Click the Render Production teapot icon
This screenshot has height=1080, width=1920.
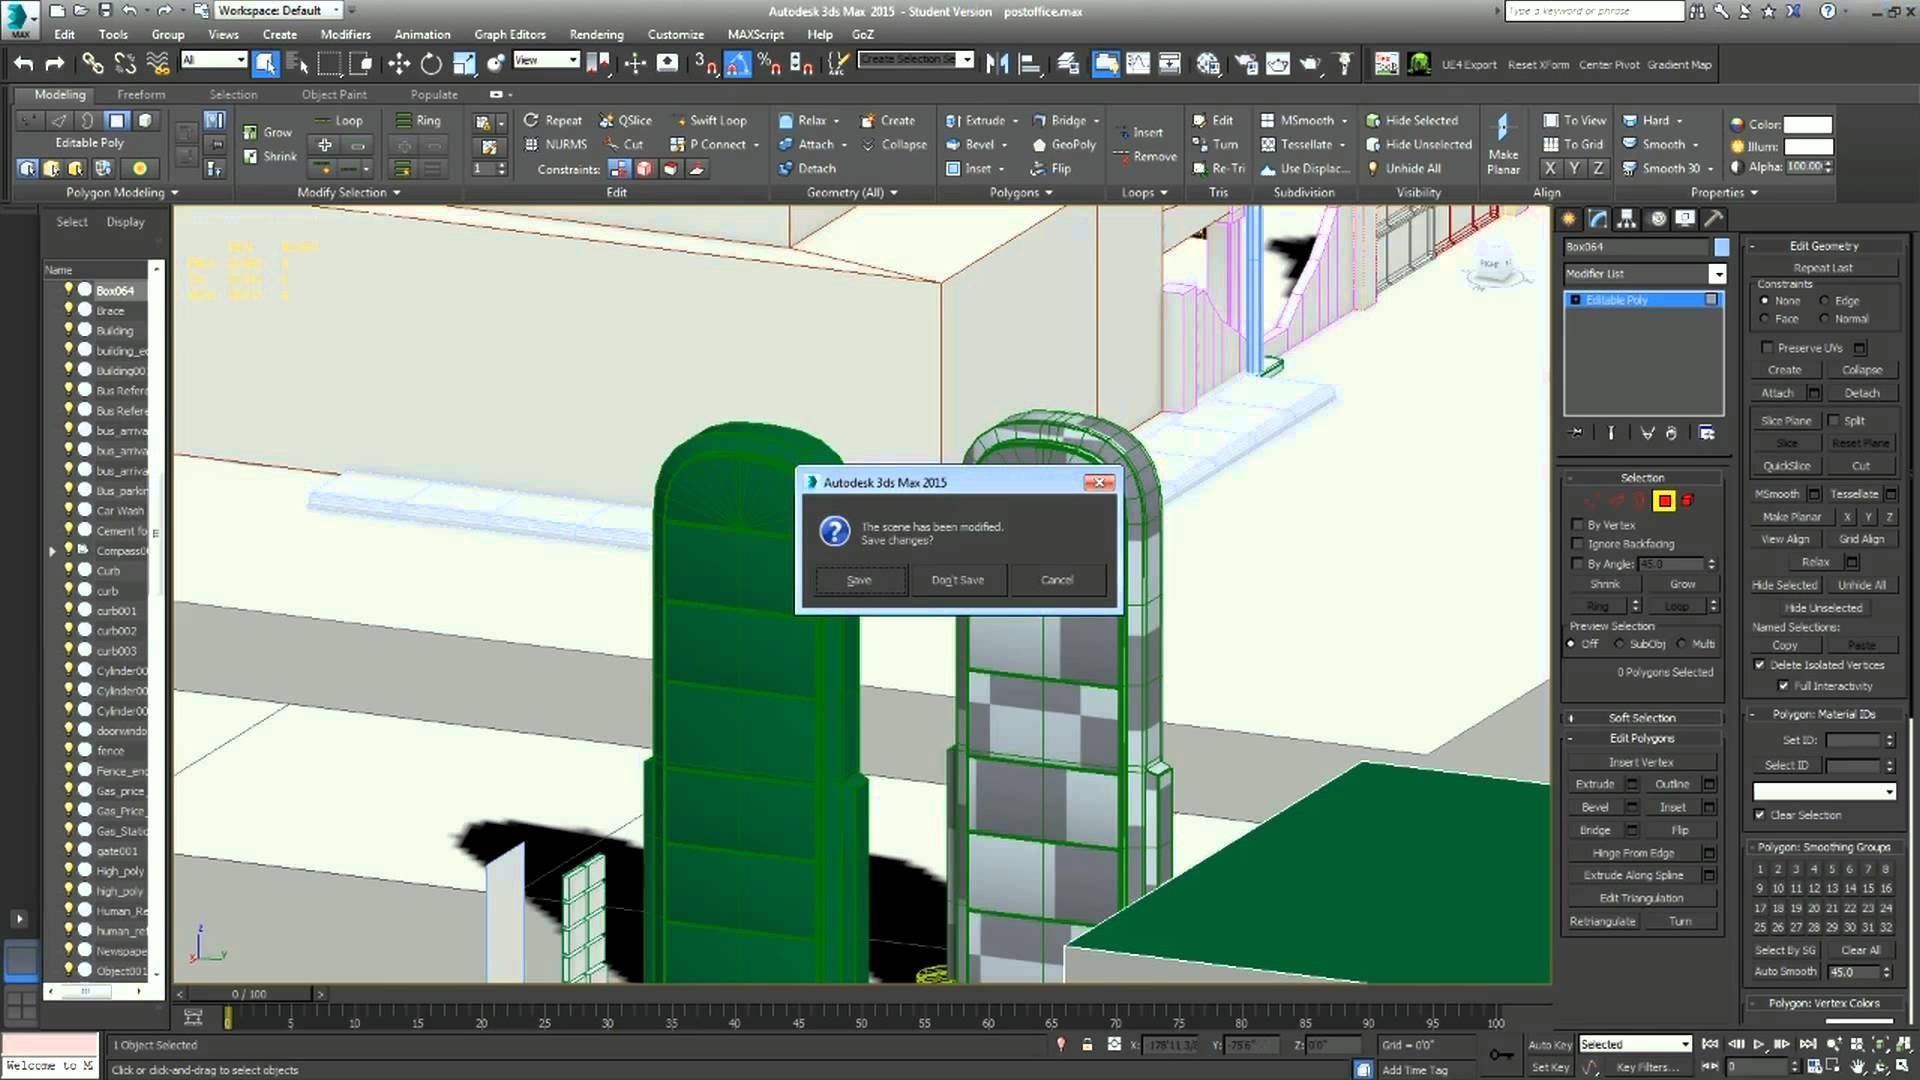pos(1310,64)
